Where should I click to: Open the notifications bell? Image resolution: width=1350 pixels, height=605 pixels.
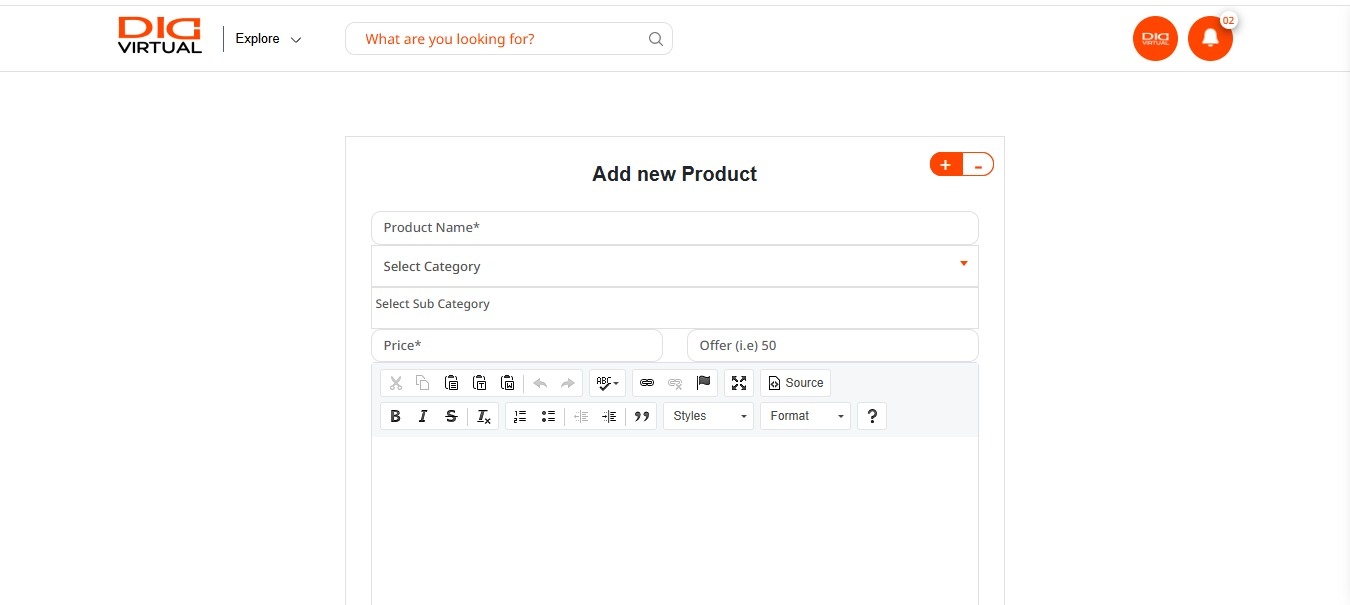click(x=1210, y=38)
